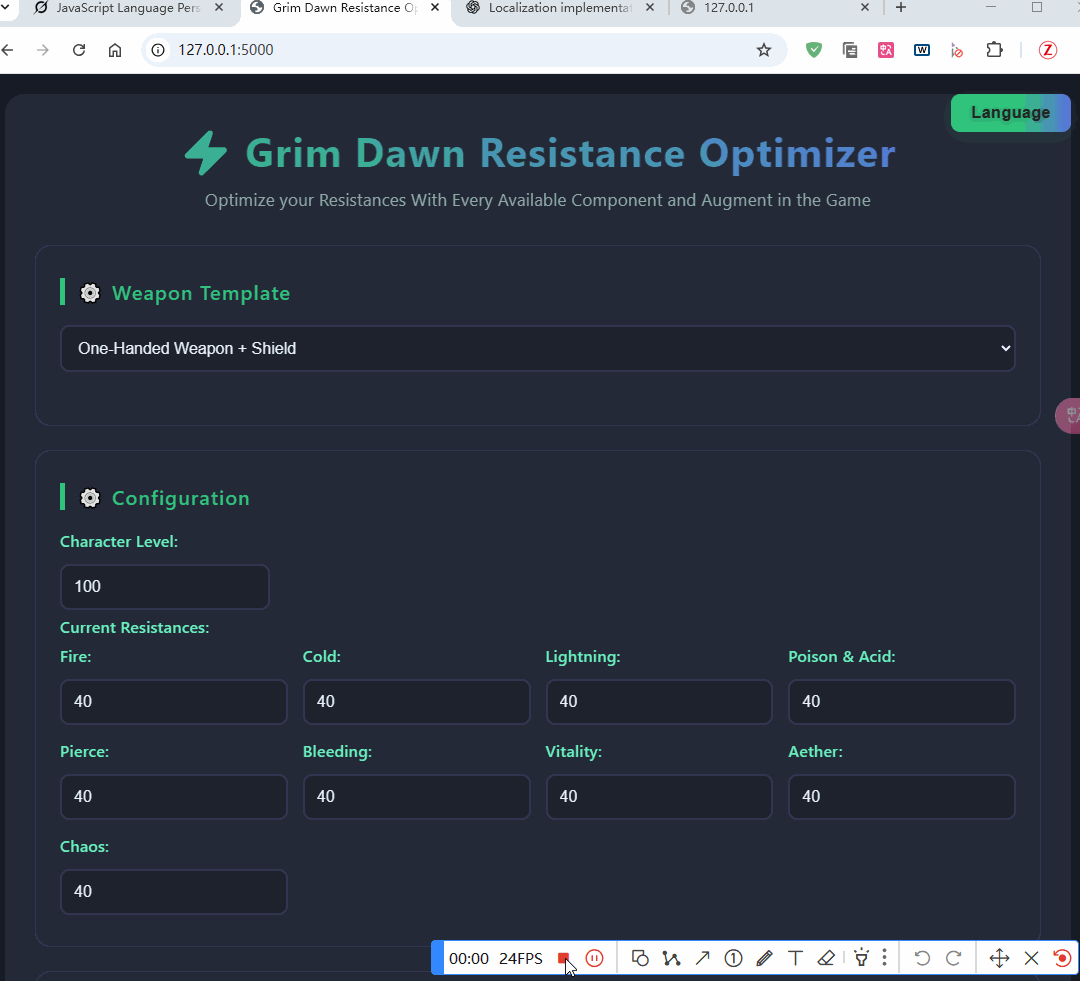Go to the browser home page
The width and height of the screenshot is (1080, 981).
[115, 50]
